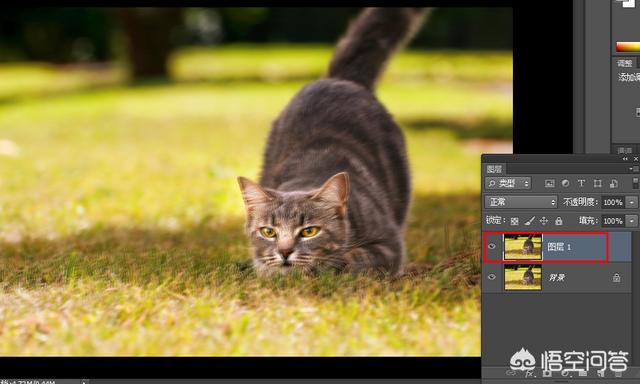Open the 正常 blend mode dropdown

520,202
